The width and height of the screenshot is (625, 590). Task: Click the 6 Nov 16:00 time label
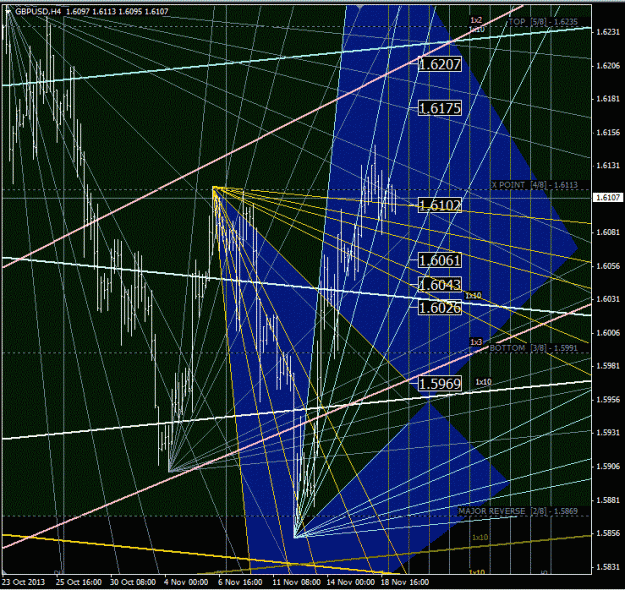240,582
